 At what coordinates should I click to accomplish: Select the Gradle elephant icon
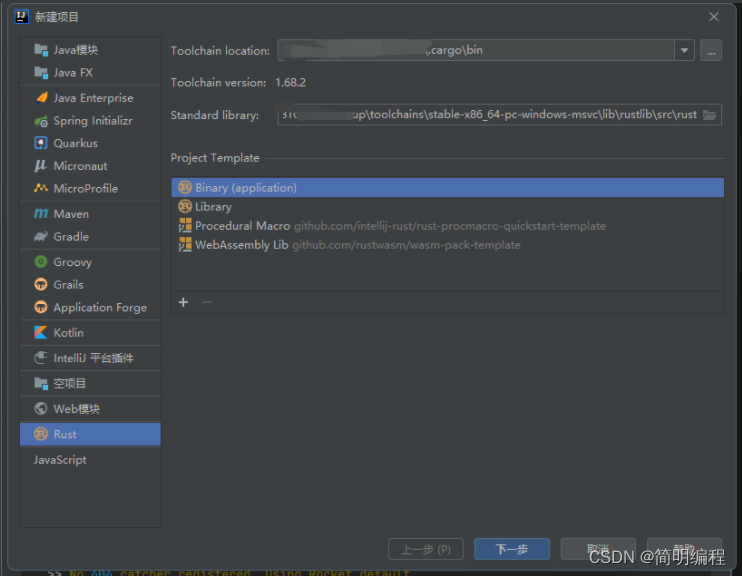click(x=41, y=236)
